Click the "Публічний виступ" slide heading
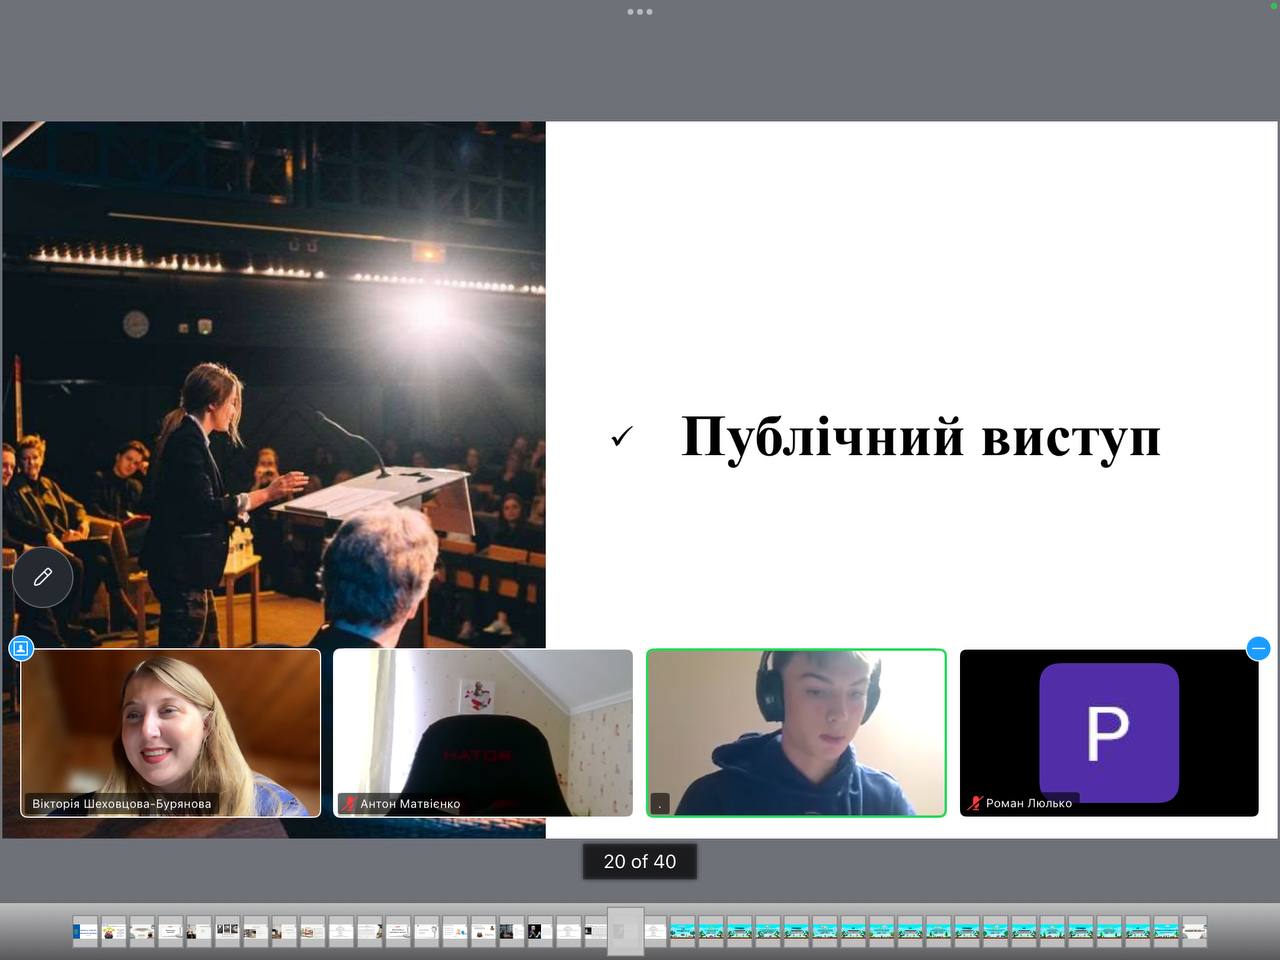Viewport: 1280px width, 960px height. pos(920,437)
